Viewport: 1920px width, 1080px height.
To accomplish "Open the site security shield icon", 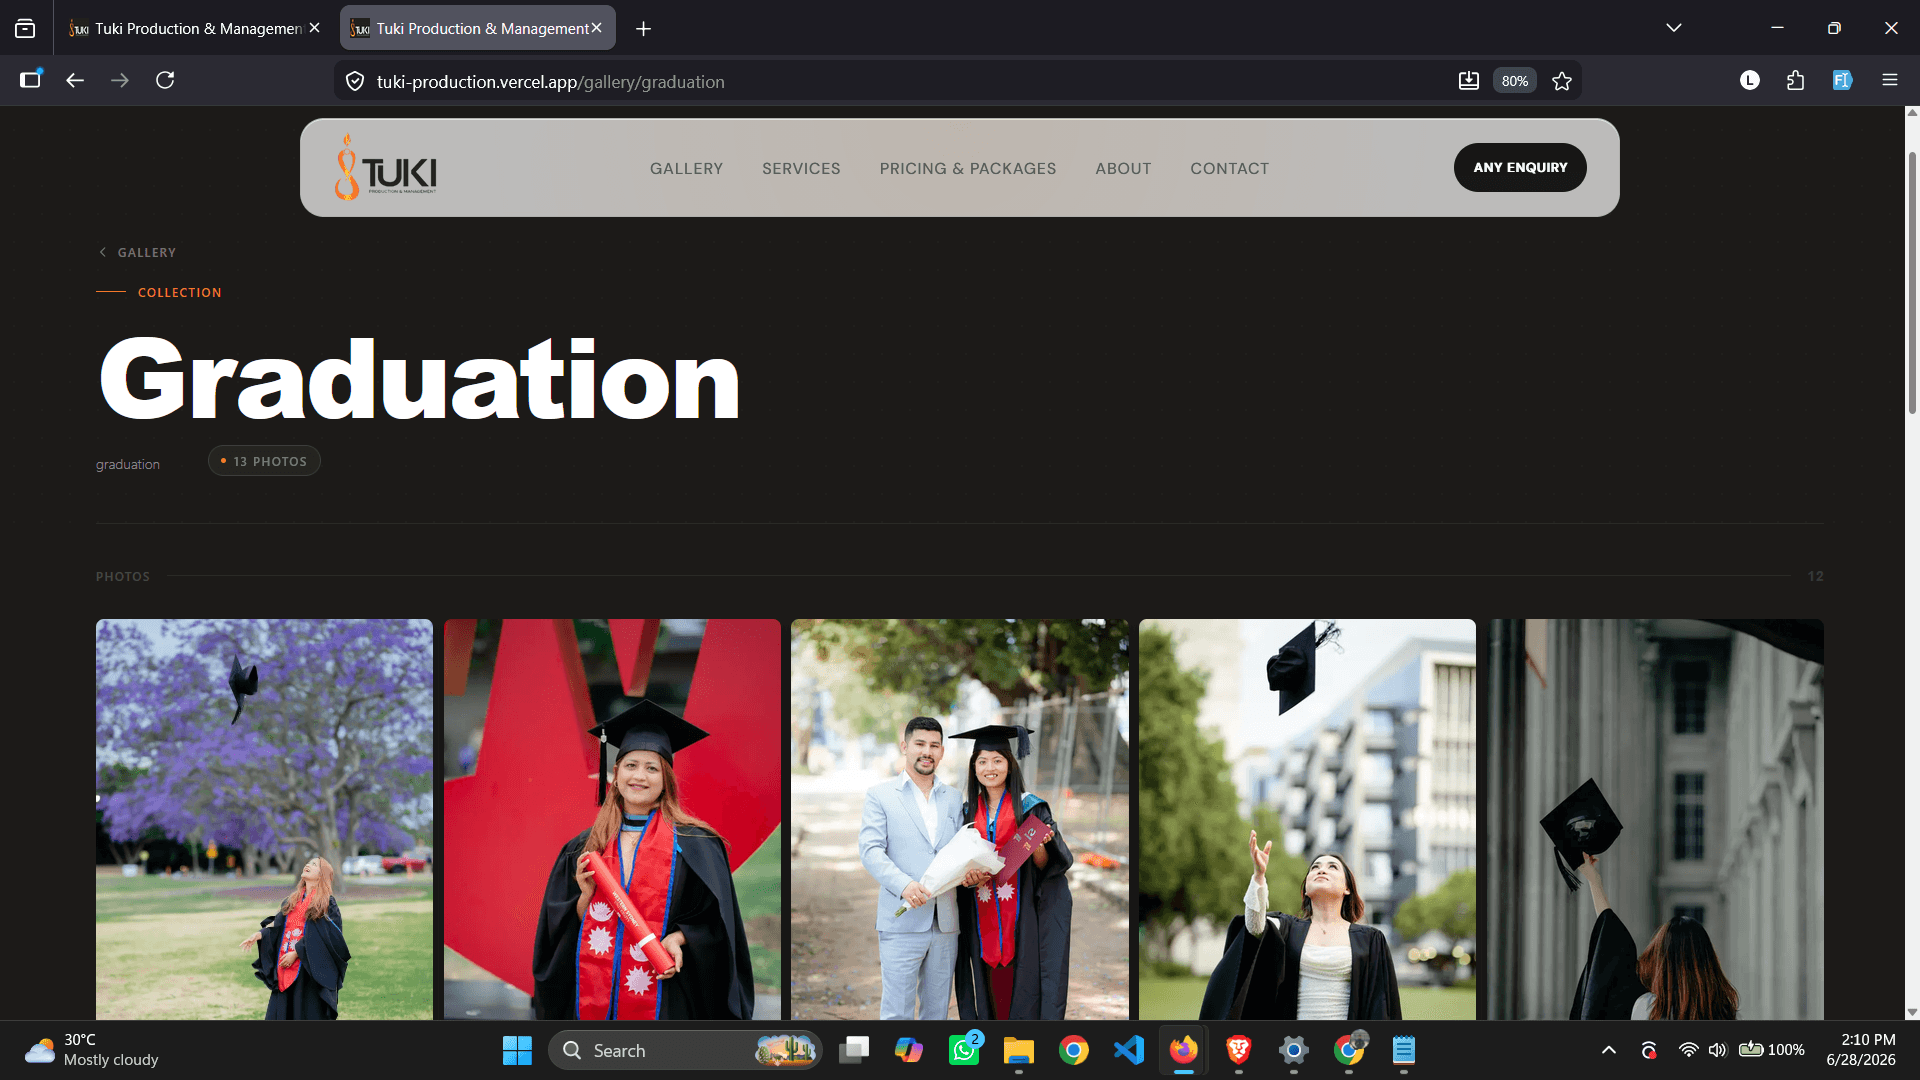I will click(x=355, y=81).
